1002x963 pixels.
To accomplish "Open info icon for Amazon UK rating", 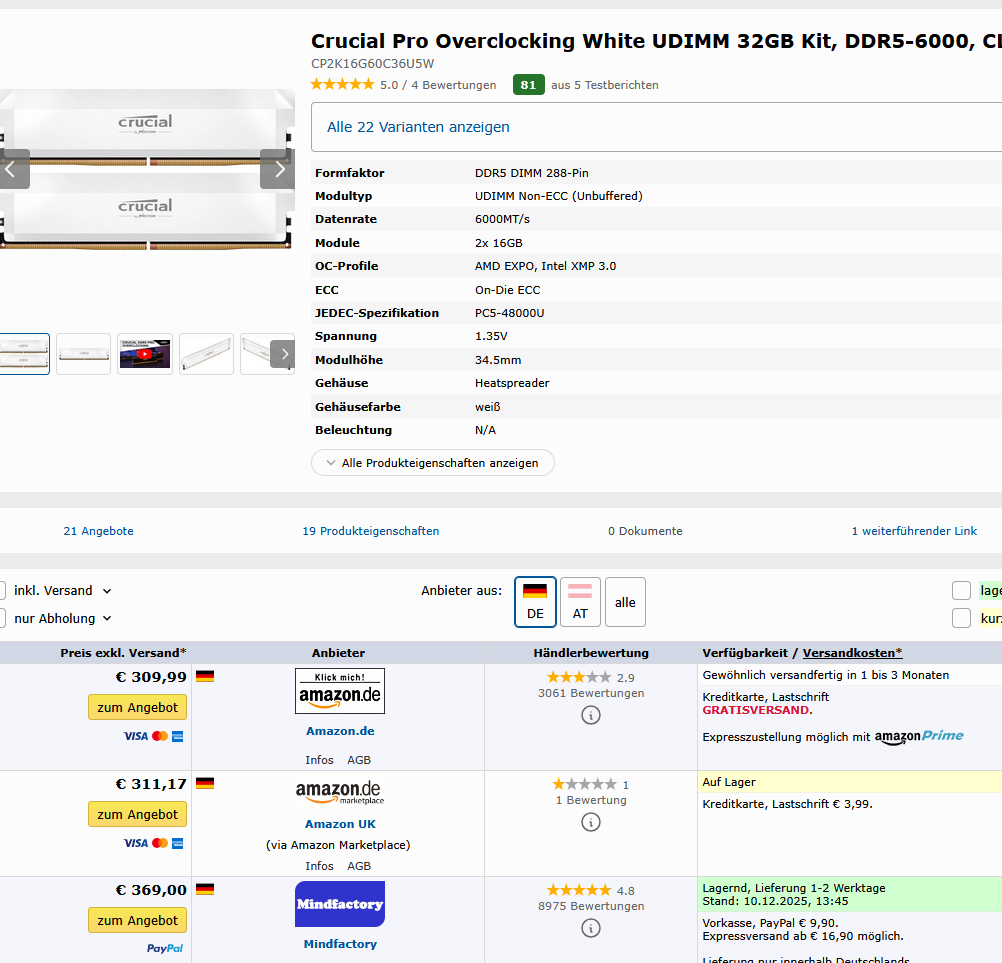I will click(x=590, y=822).
